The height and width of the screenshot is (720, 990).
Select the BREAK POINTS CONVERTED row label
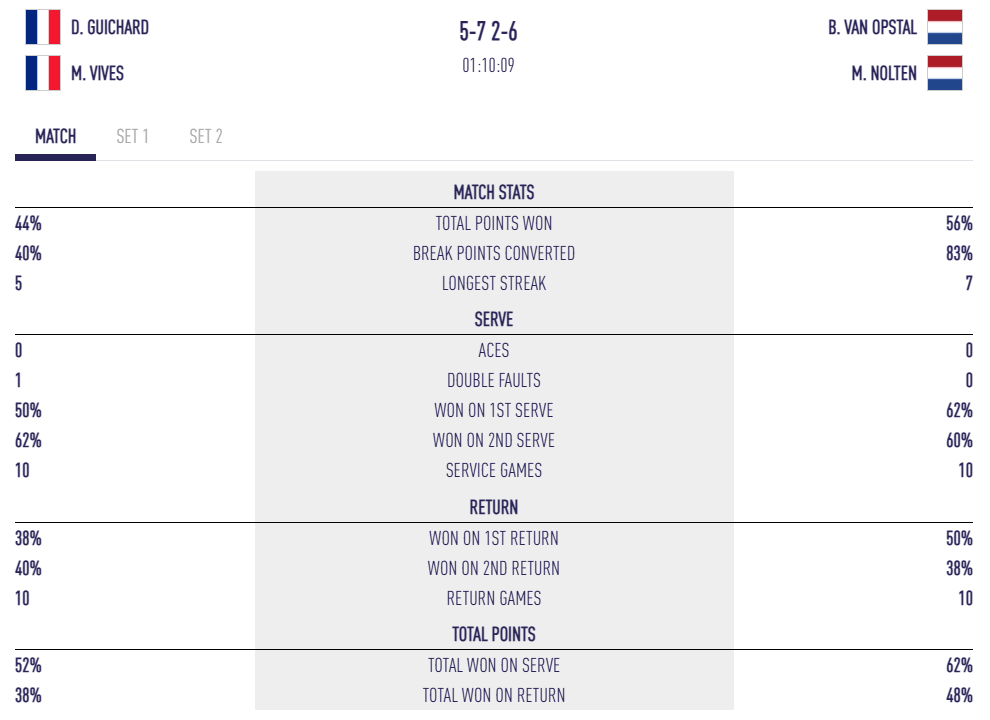(494, 254)
